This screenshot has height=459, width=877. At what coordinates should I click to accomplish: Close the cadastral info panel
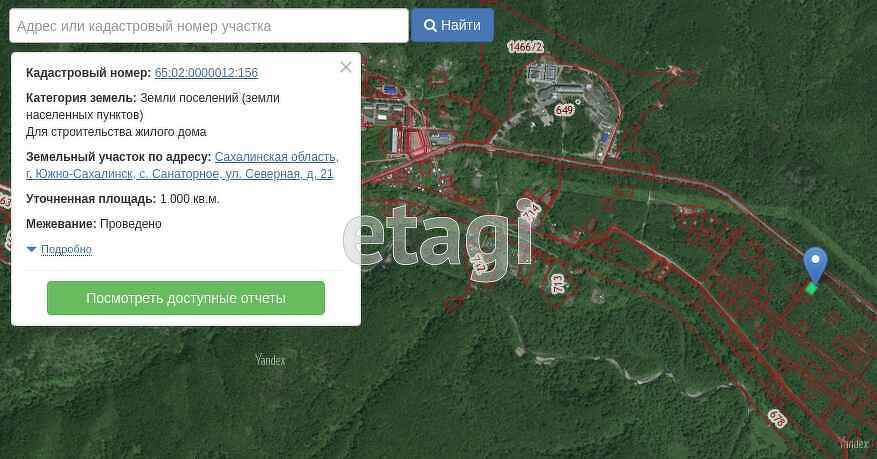click(345, 67)
